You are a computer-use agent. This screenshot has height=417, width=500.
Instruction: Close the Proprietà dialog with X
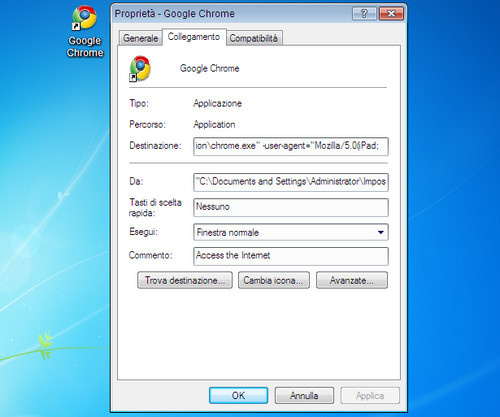pos(391,14)
